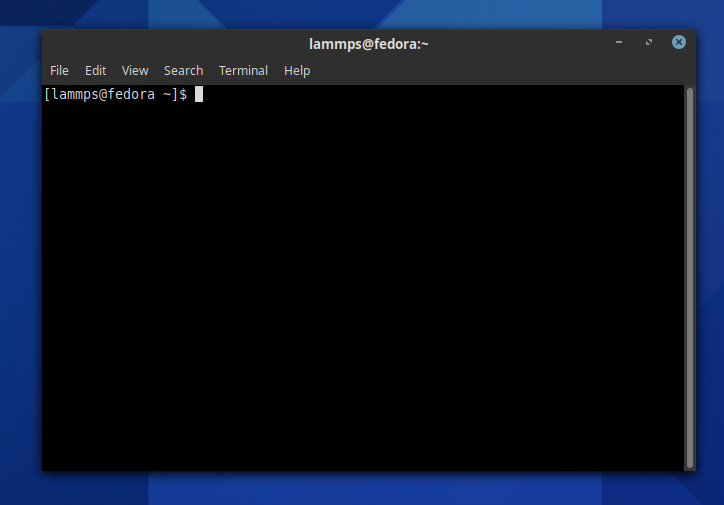Maximize the terminal window
The image size is (724, 505).
point(649,42)
